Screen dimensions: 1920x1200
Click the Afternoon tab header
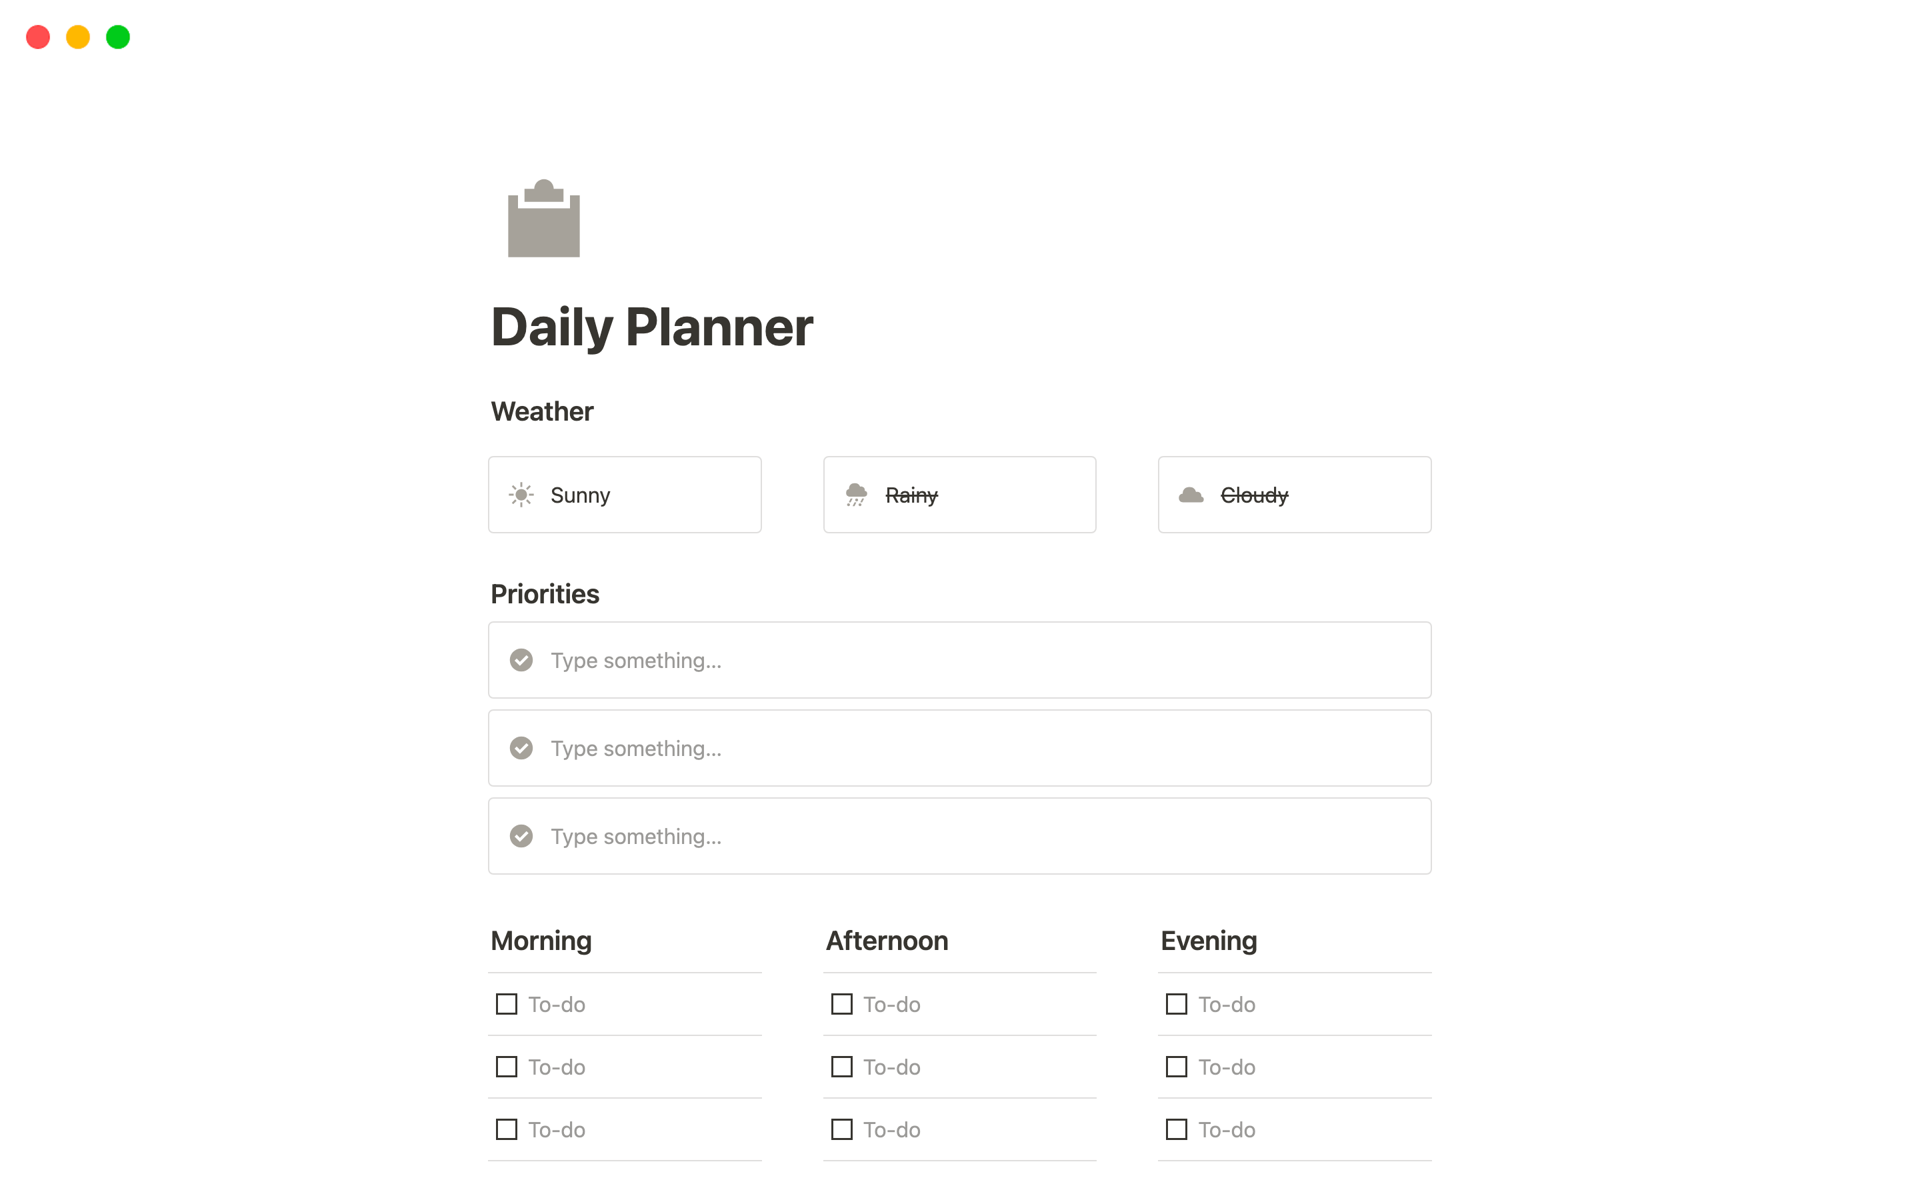pos(886,940)
